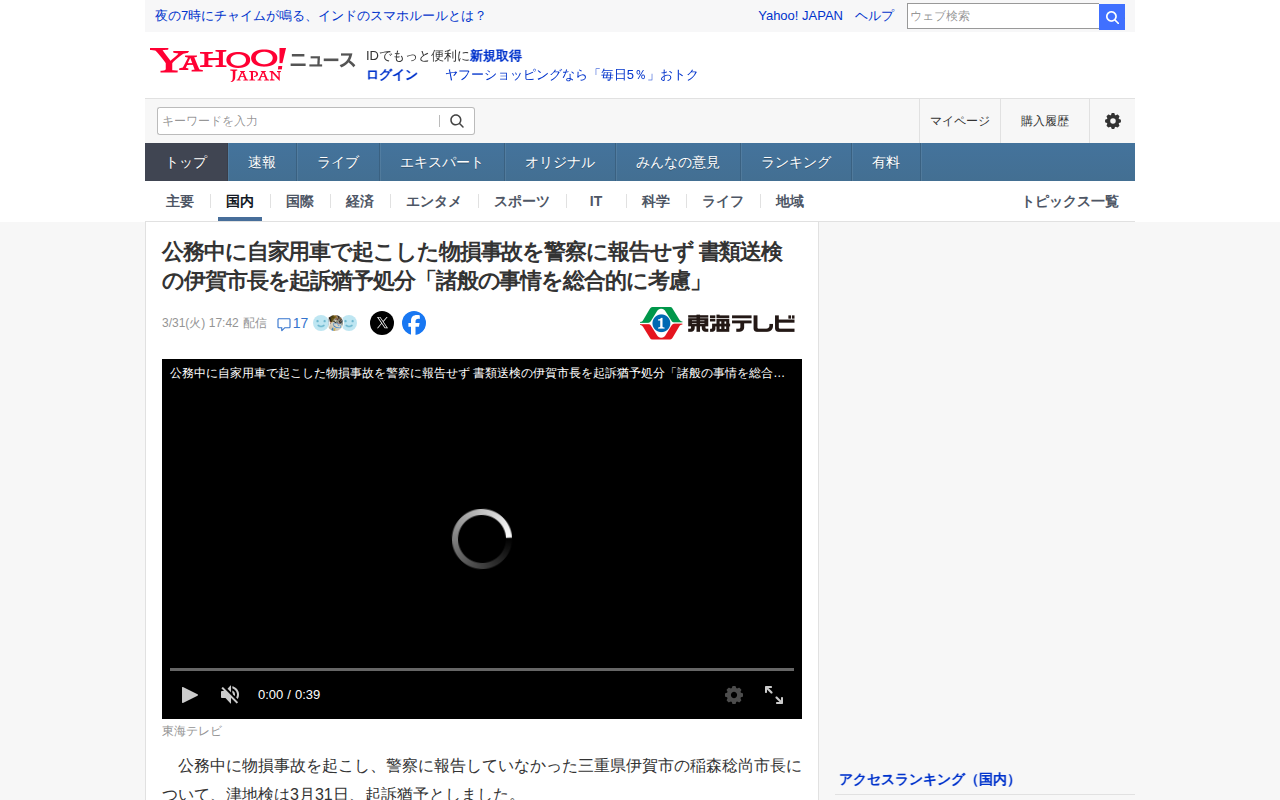Click the Tokai TV logo
Image resolution: width=1280 pixels, height=800 pixels.
tap(717, 323)
